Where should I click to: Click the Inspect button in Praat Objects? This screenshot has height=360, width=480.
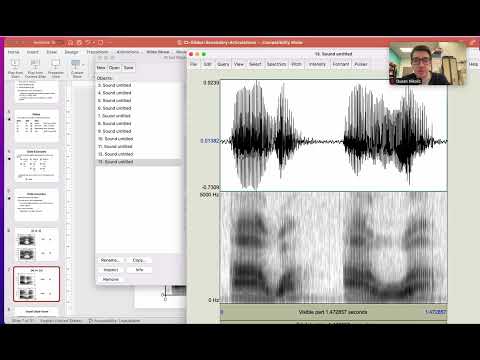111,270
